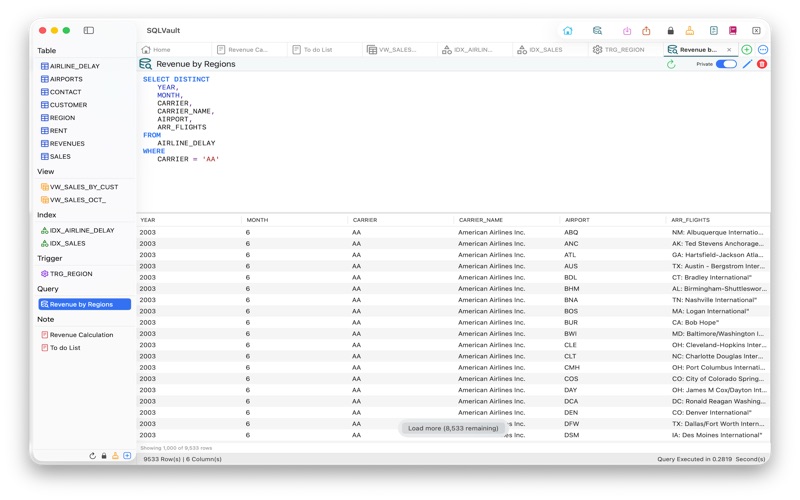Open the blue more options ellipsis
The width and height of the screenshot is (800, 500).
(x=763, y=49)
